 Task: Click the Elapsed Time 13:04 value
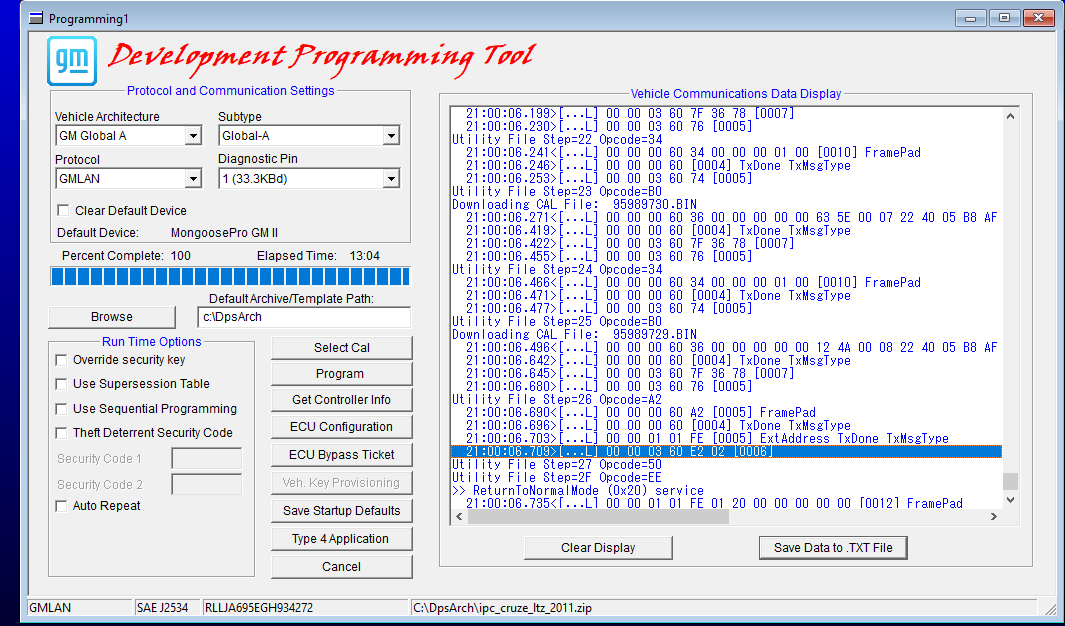(365, 256)
